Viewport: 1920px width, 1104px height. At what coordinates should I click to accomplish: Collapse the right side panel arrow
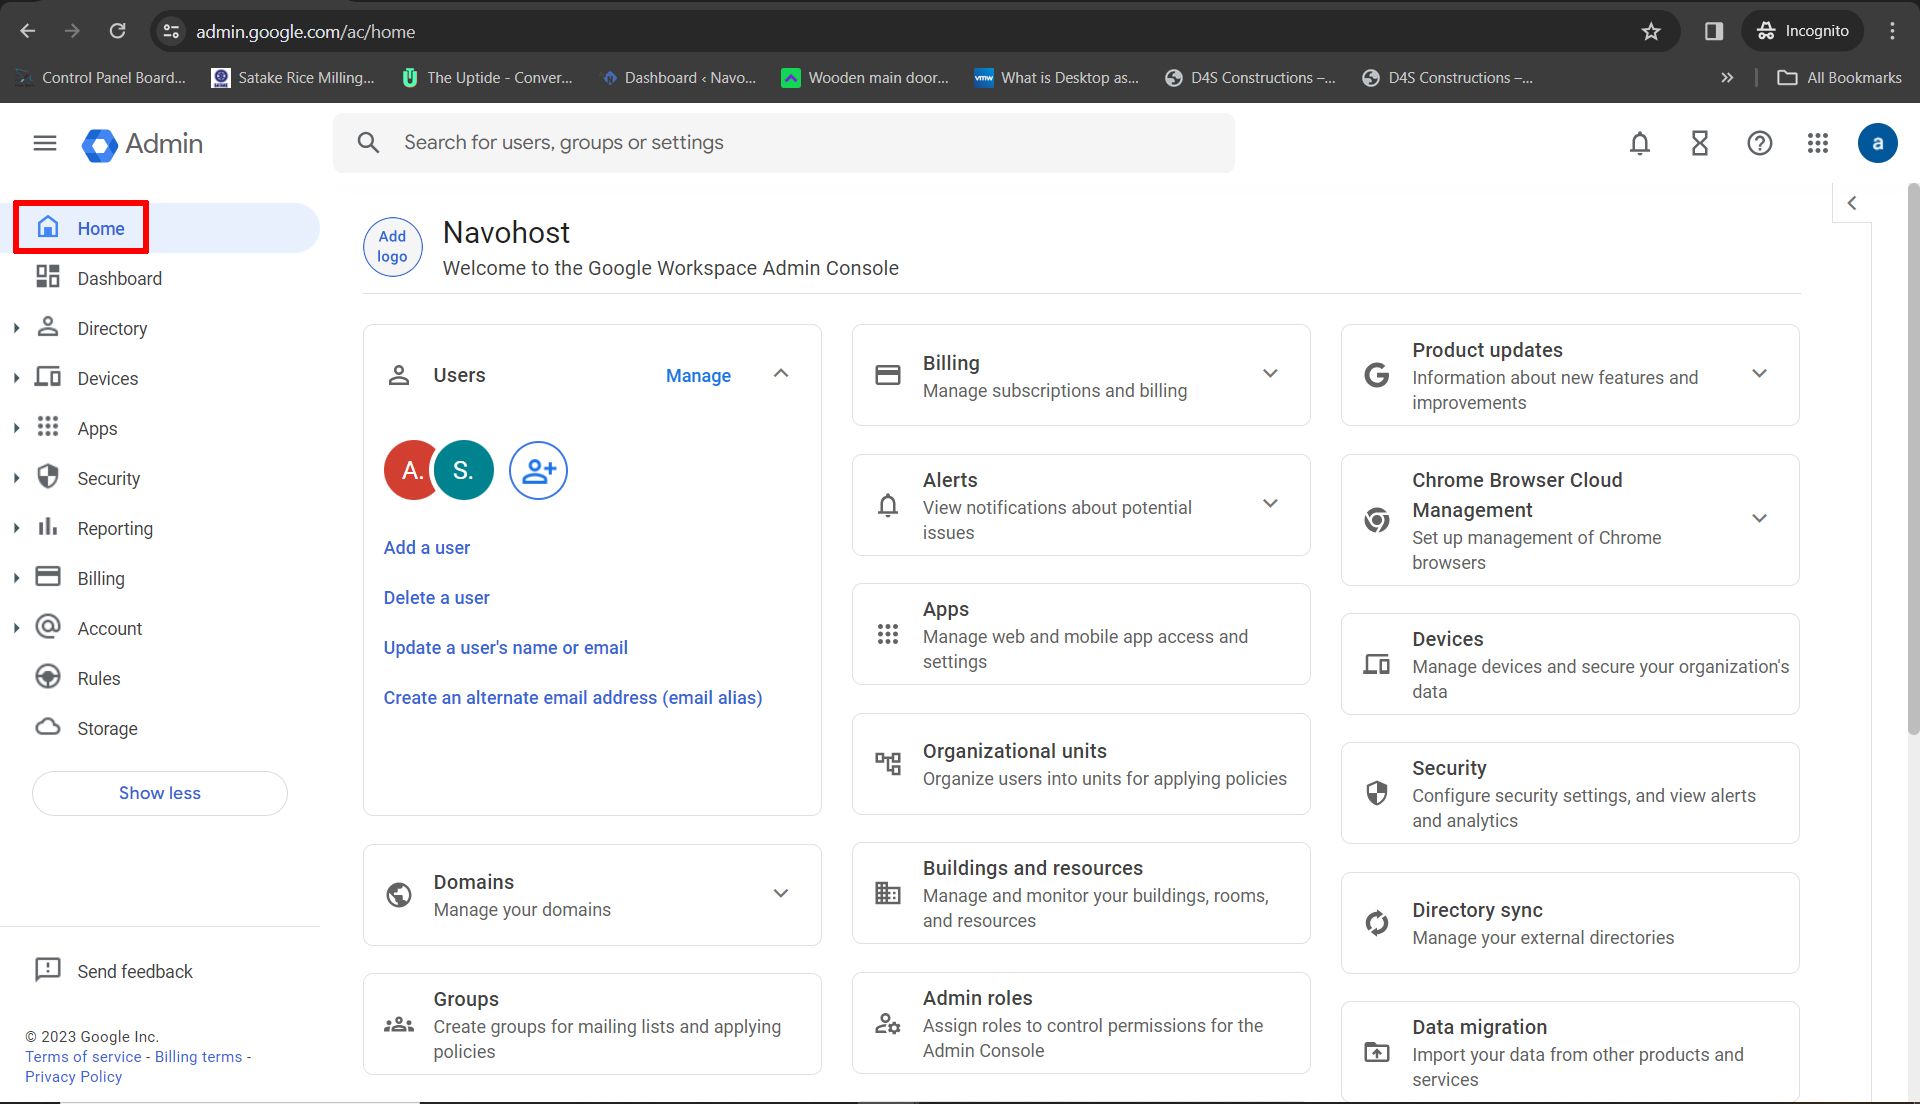tap(1852, 203)
